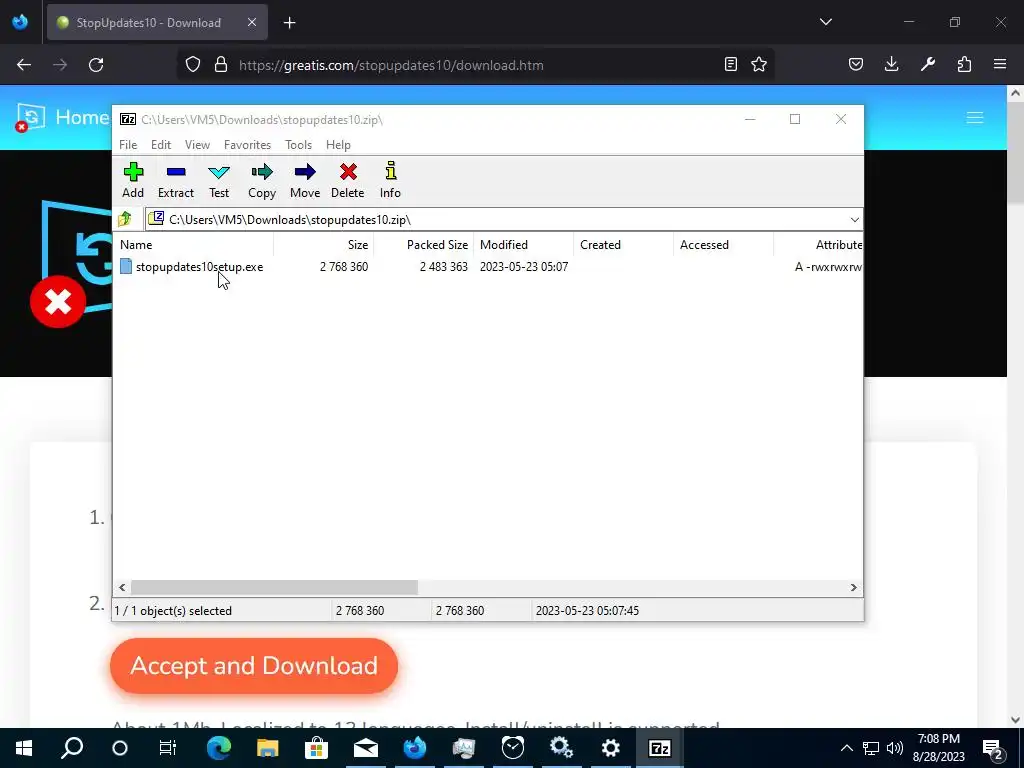Open View menu in 7-Zip
This screenshot has height=768, width=1024.
point(197,145)
